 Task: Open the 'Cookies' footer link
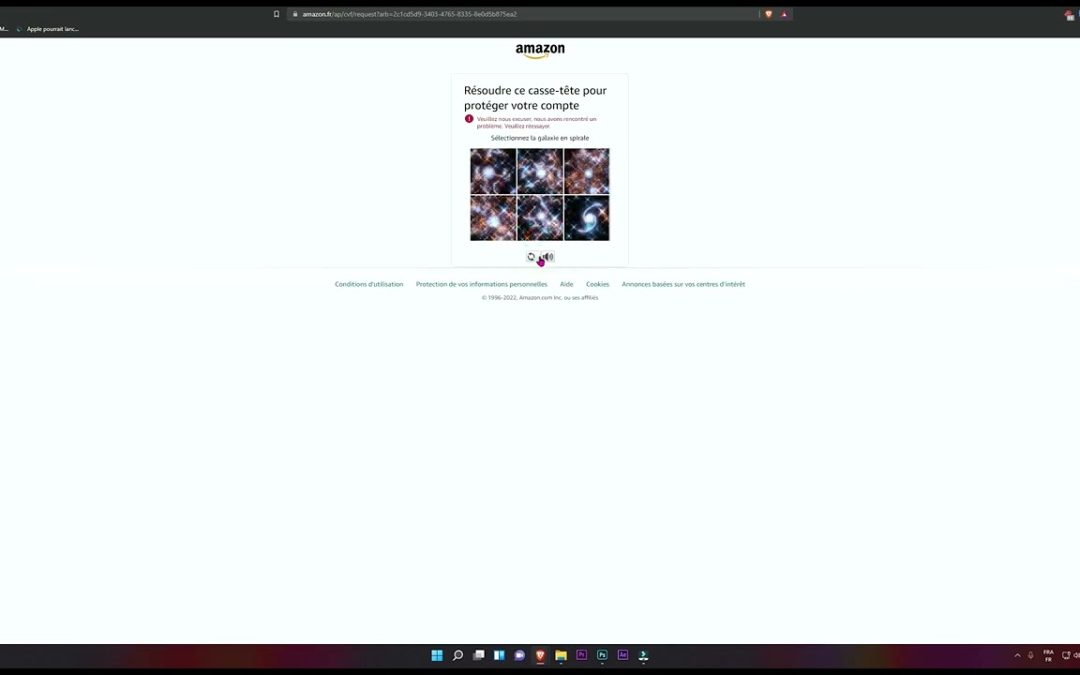click(597, 284)
